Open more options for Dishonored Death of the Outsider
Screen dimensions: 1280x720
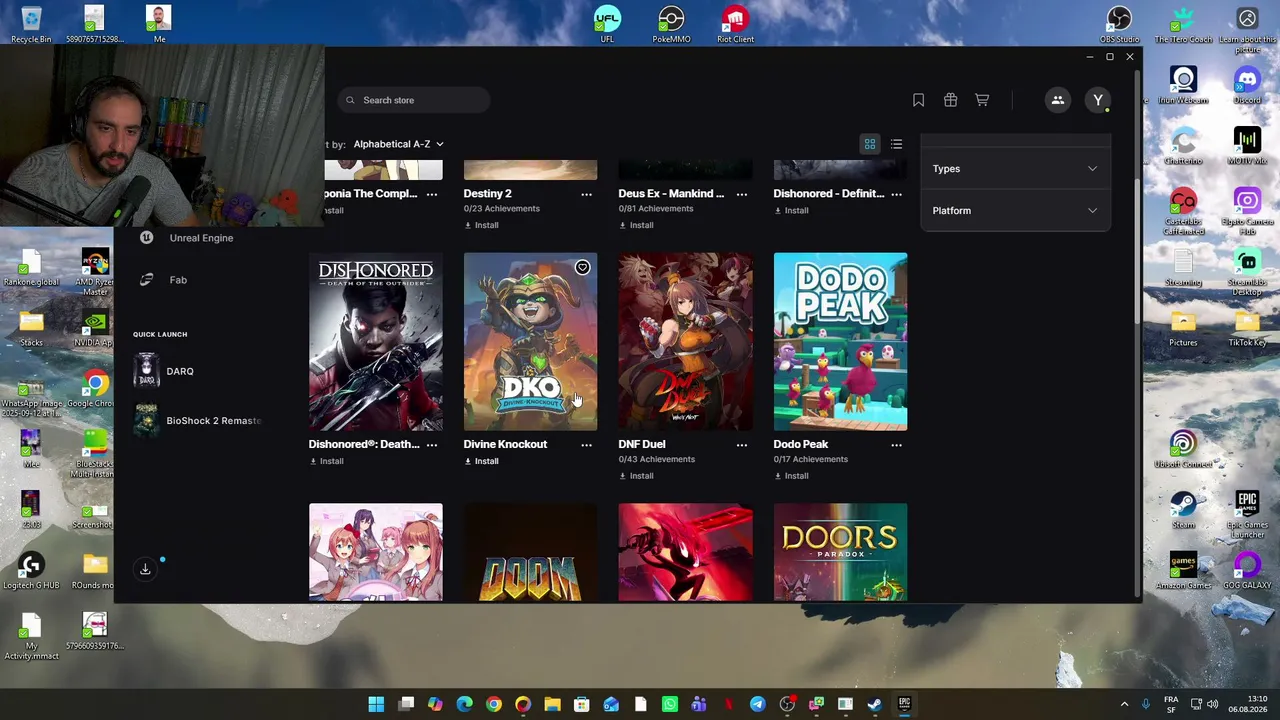click(x=432, y=445)
